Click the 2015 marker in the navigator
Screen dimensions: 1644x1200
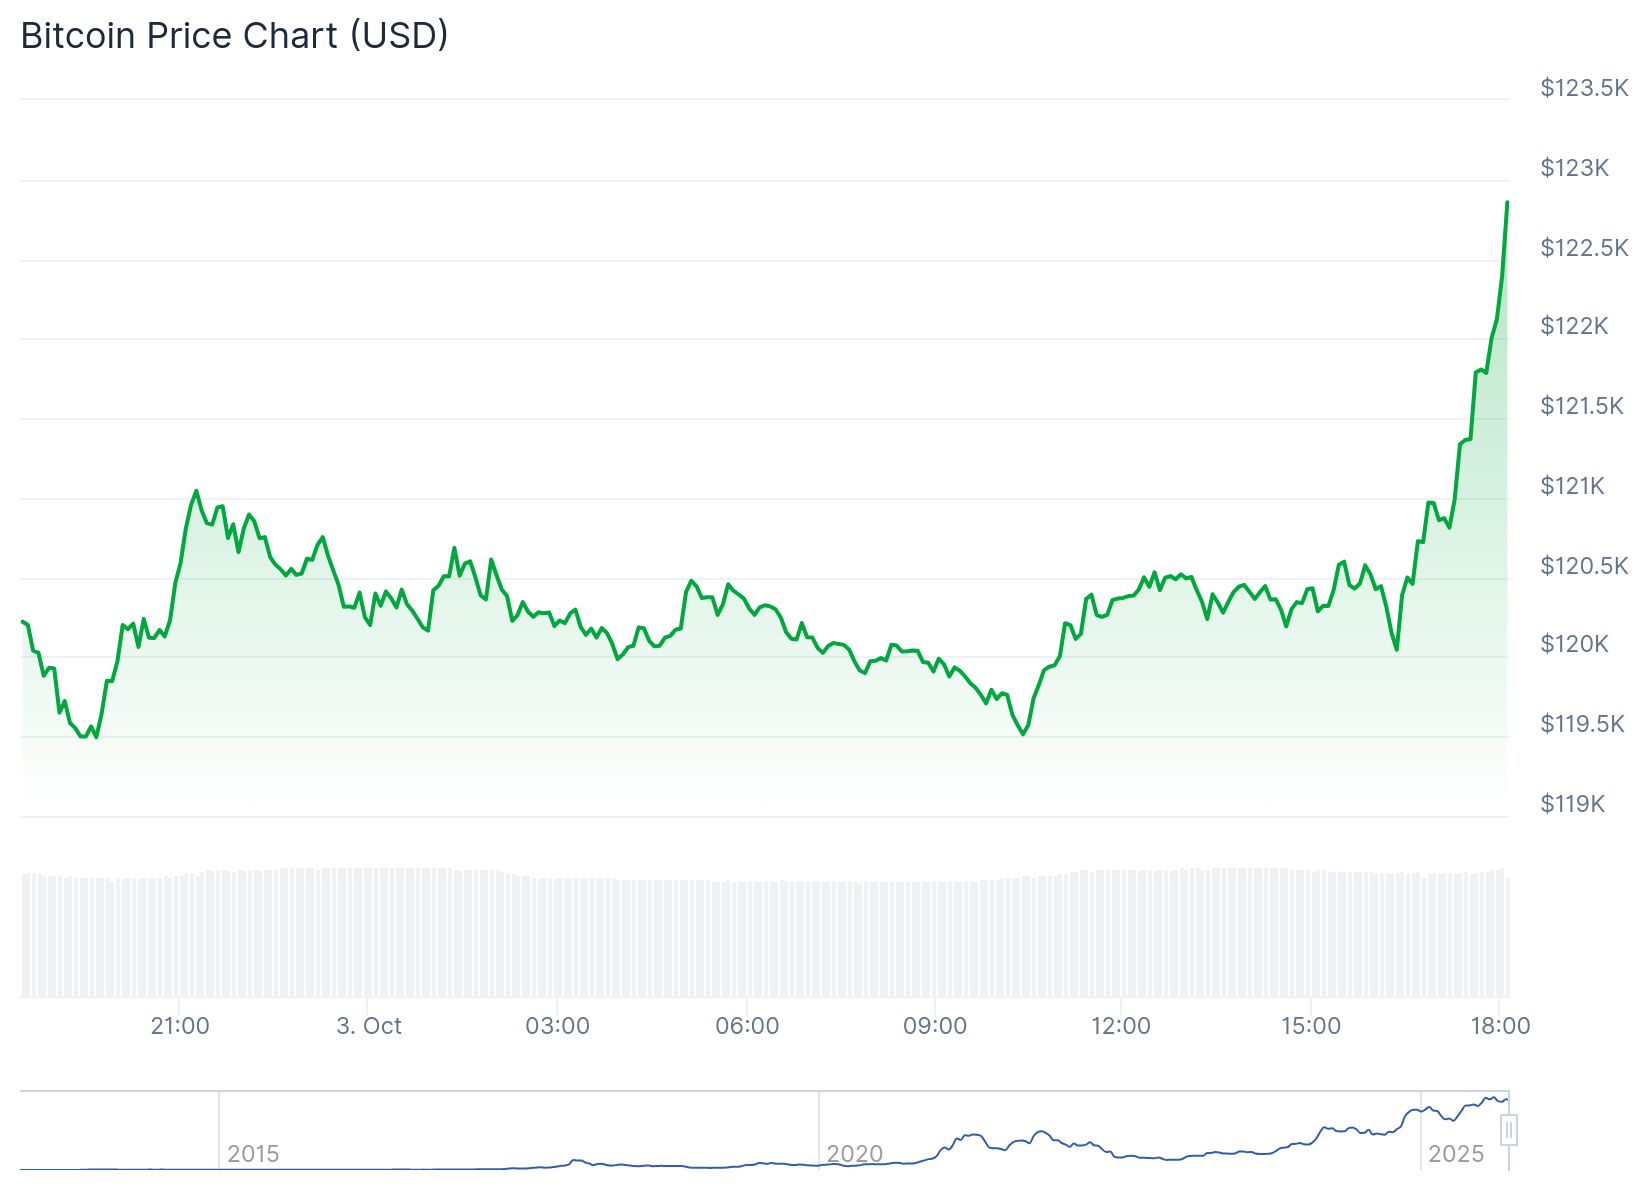pyautogui.click(x=253, y=1154)
